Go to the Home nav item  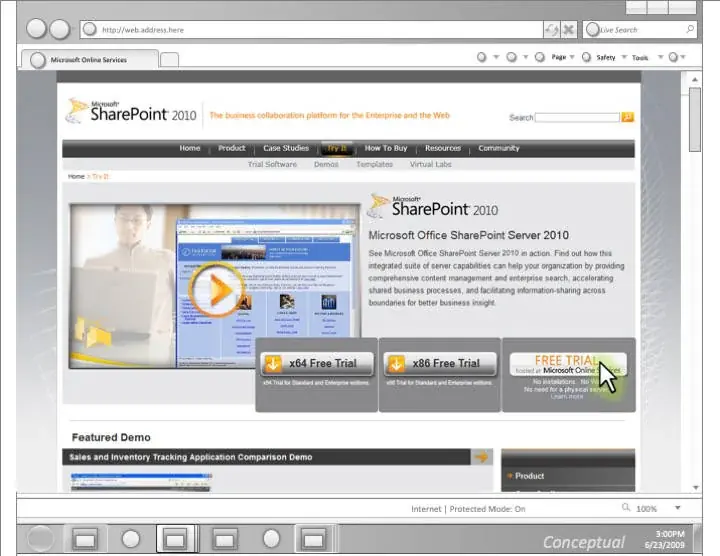coord(190,148)
